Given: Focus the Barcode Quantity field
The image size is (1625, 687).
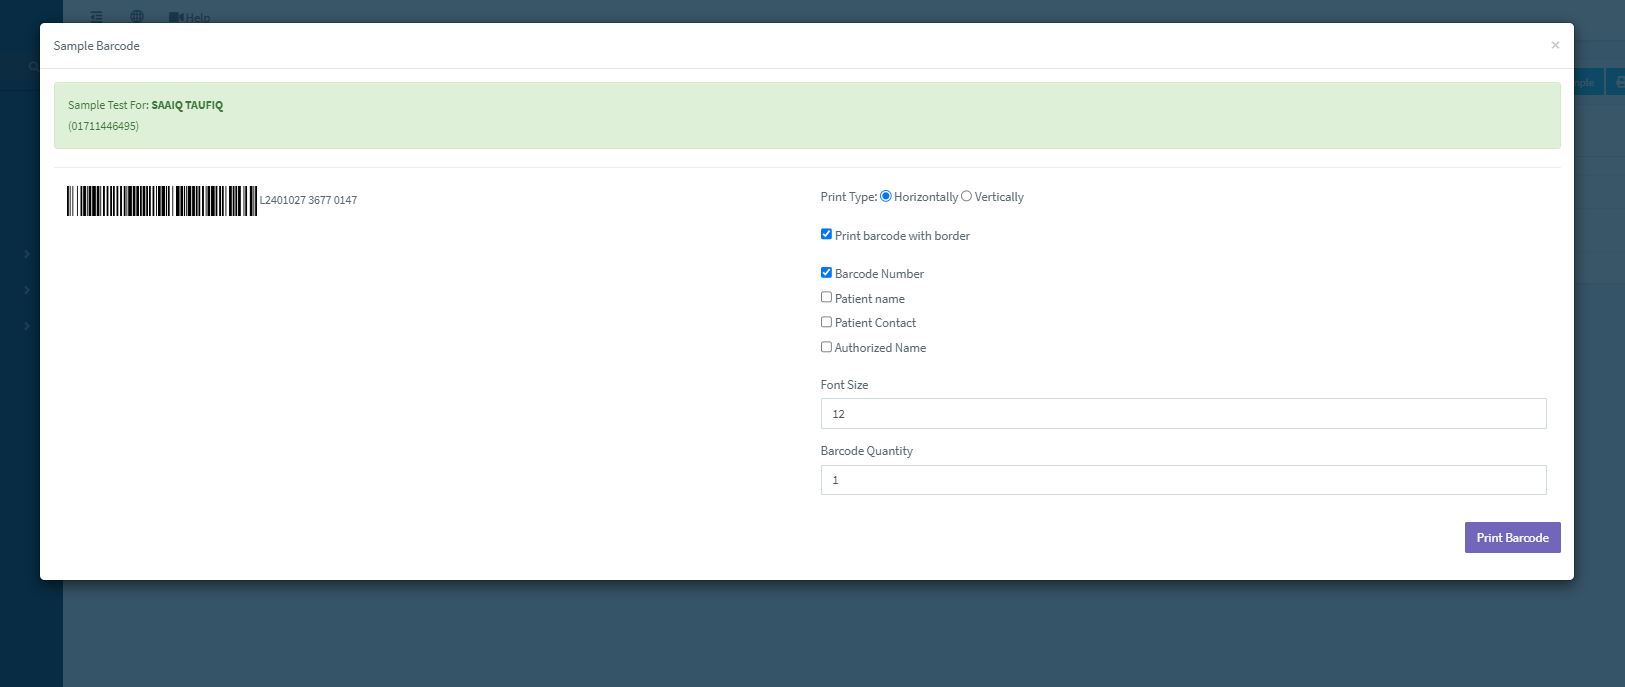Looking at the screenshot, I should (1183, 480).
